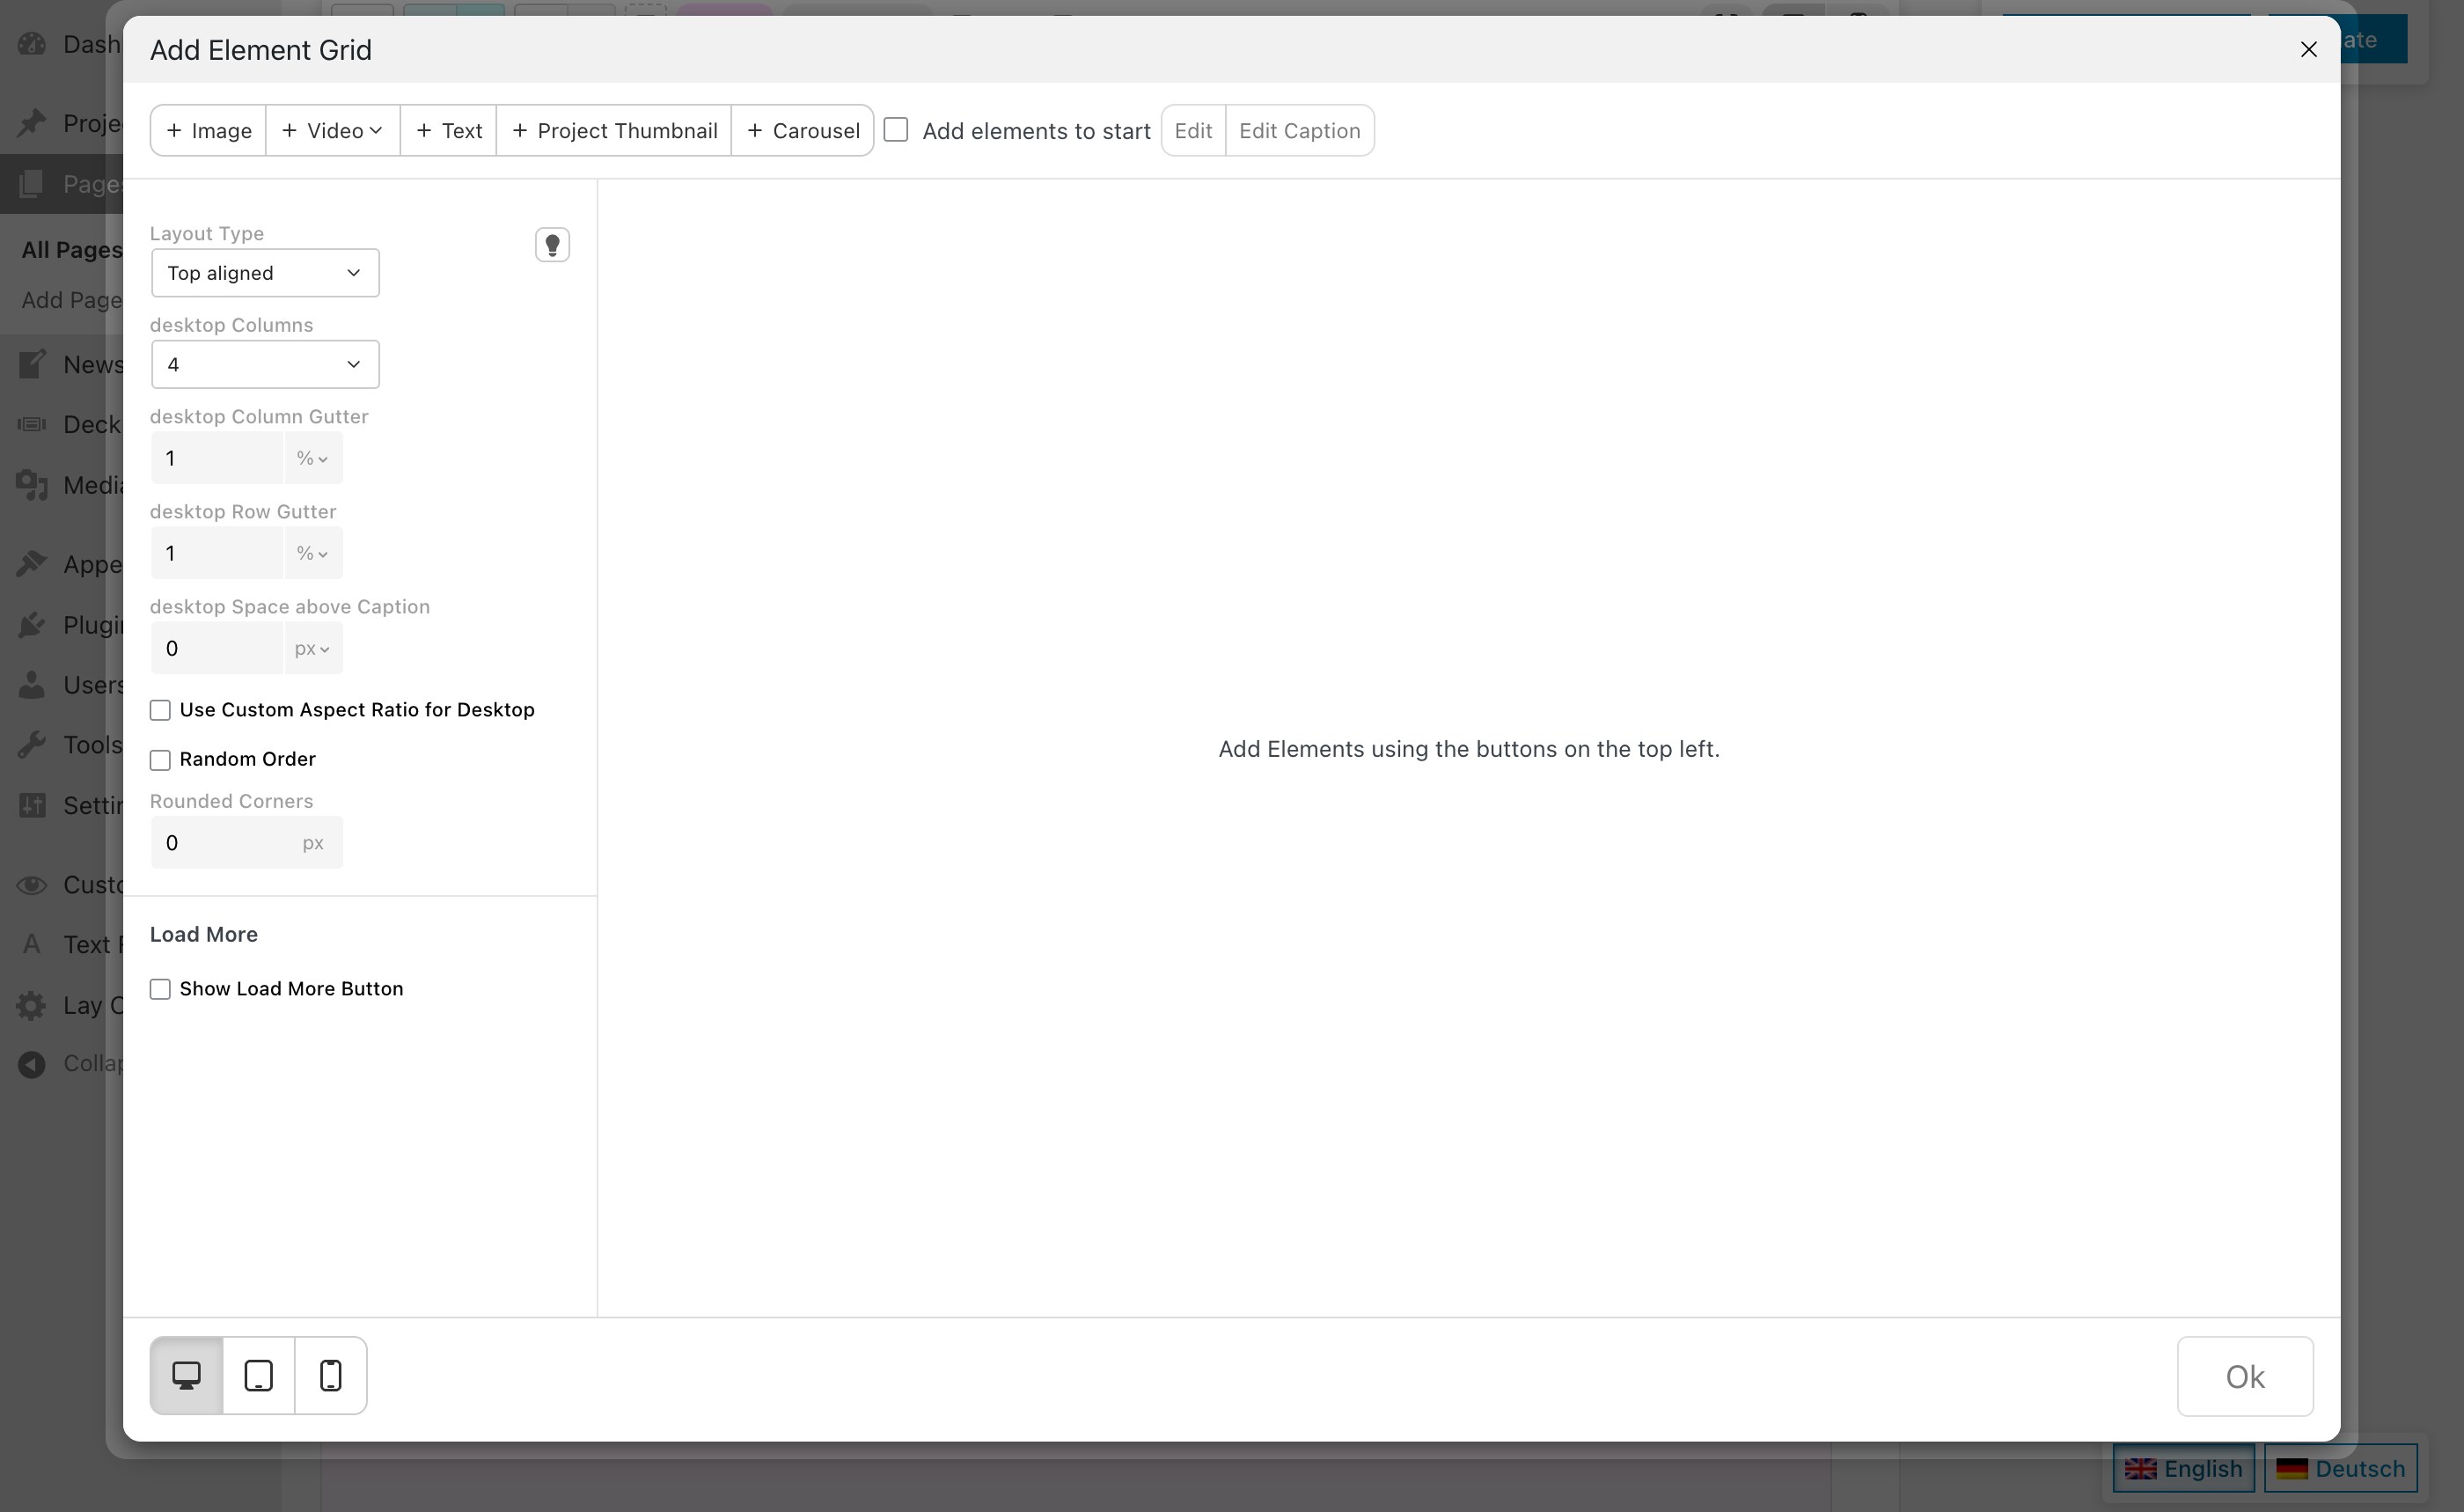Click the Appearance brush icon in sidebar
Viewport: 2464px width, 1512px height.
point(32,564)
